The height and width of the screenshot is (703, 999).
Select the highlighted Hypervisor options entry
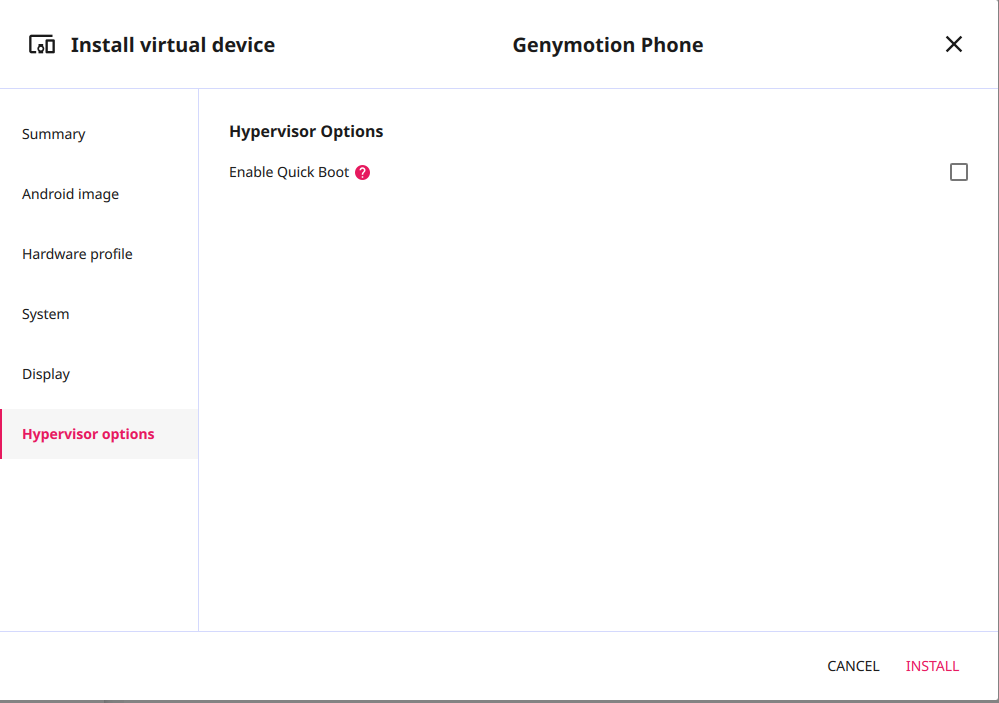pos(88,434)
